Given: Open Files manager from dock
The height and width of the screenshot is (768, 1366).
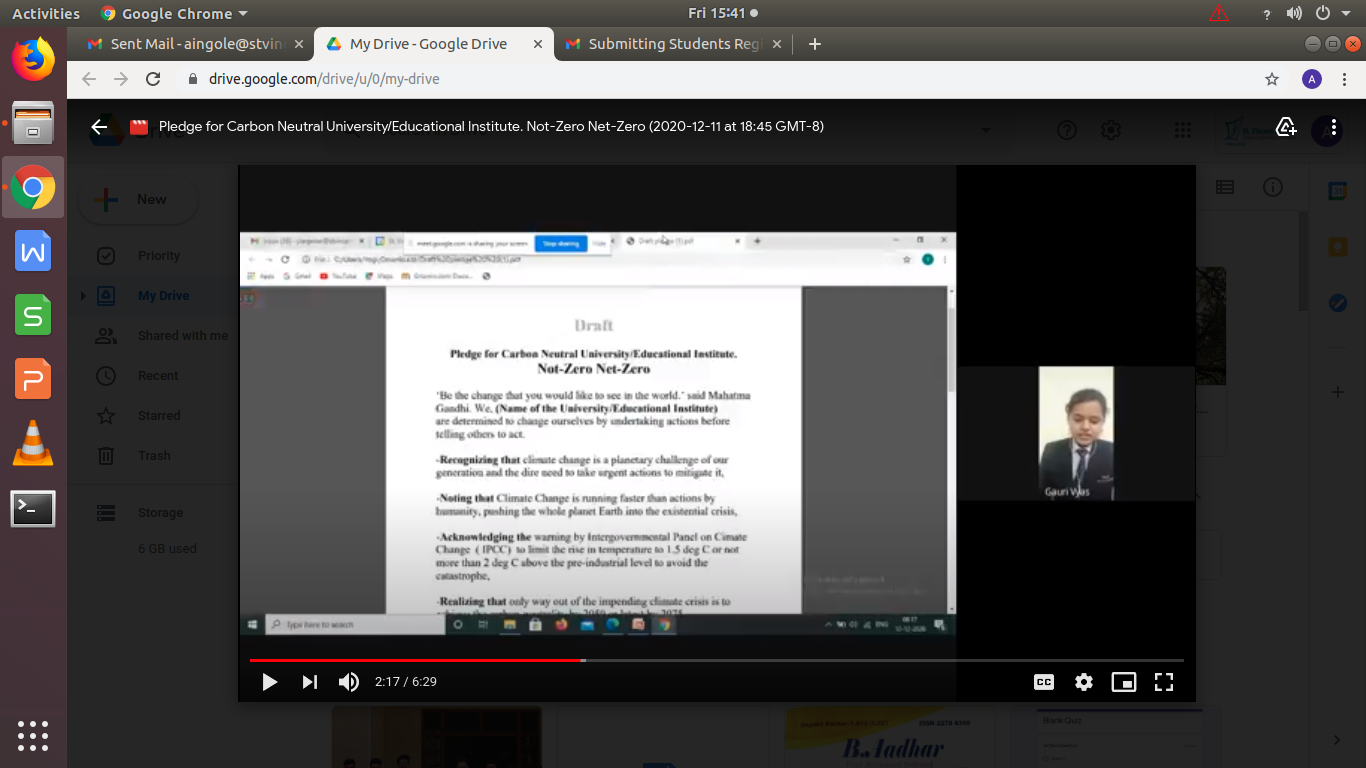Looking at the screenshot, I should [33, 123].
